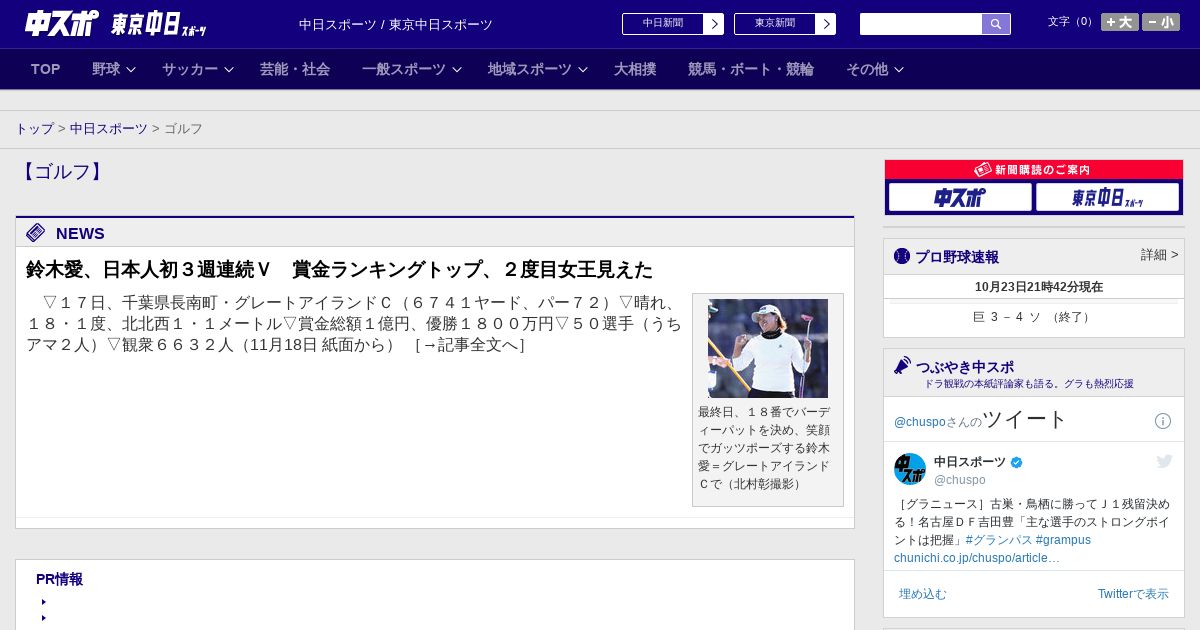This screenshot has width=1200, height=630.
Task: Click 中日スポーツ account name in tweet
Action: pos(970,462)
